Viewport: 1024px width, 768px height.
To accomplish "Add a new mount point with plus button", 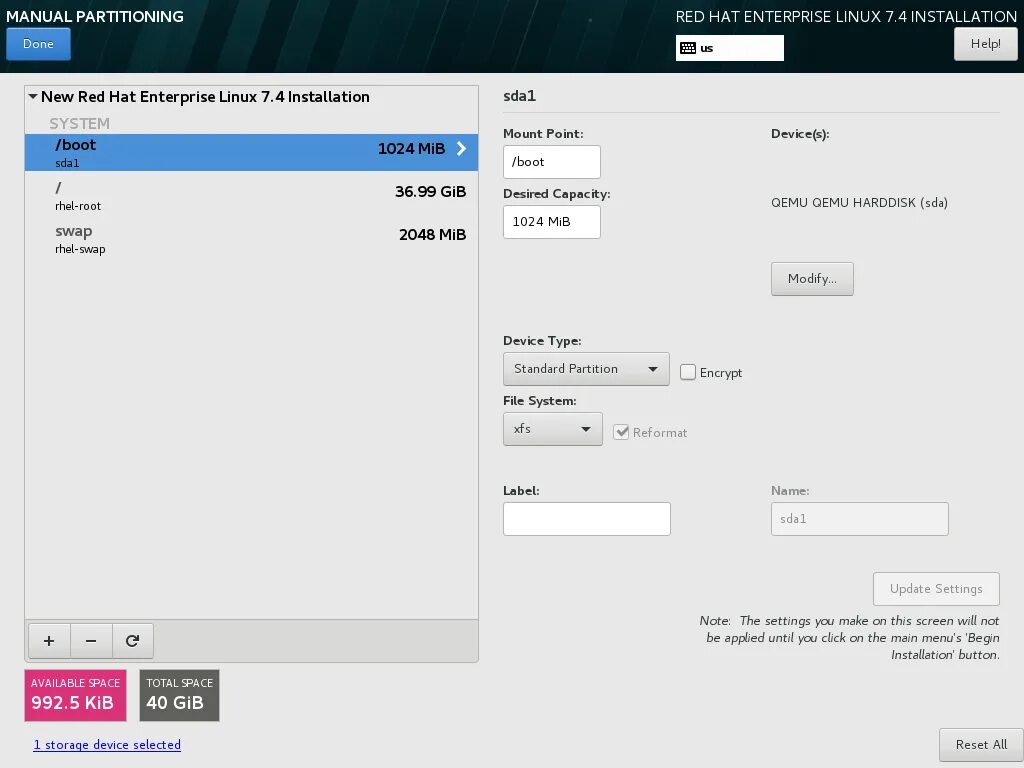I will [x=49, y=641].
